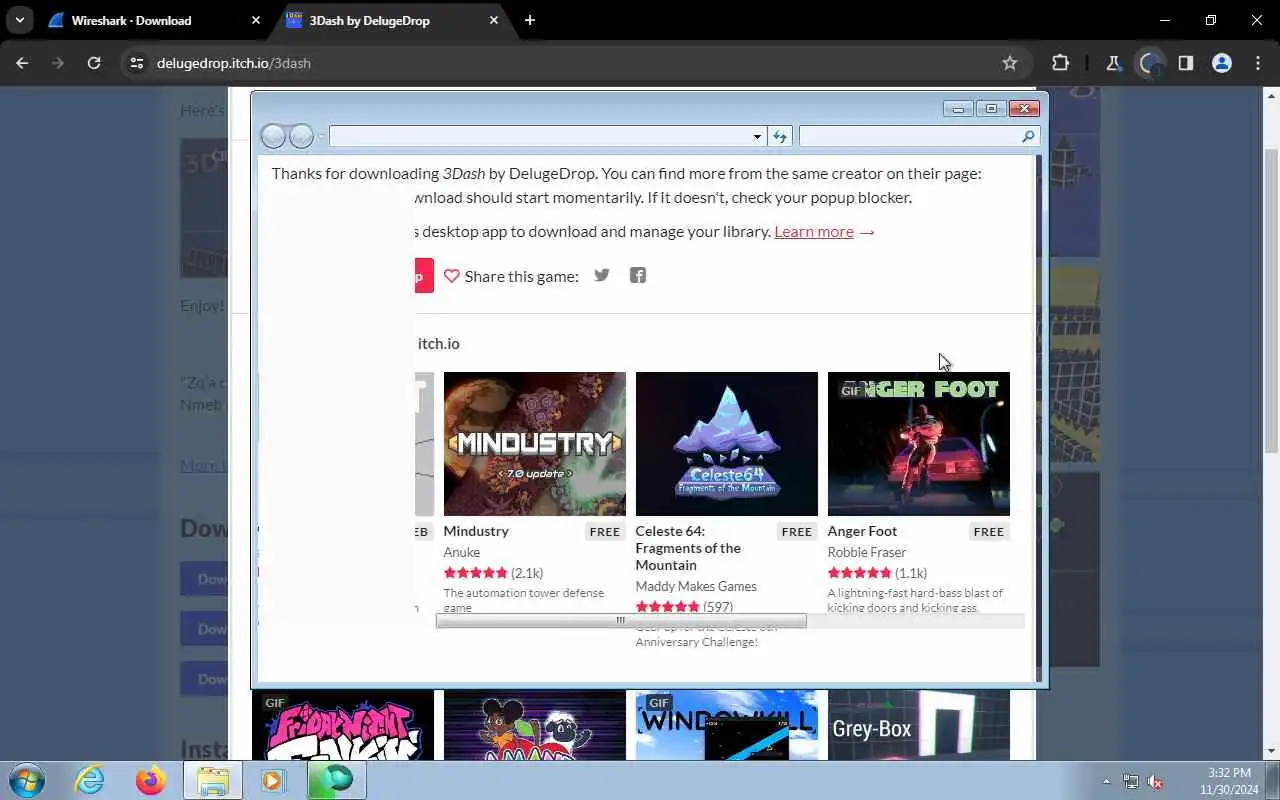Click the taskbar clock showing 3:32 PM
The width and height of the screenshot is (1280, 800).
tap(1229, 781)
